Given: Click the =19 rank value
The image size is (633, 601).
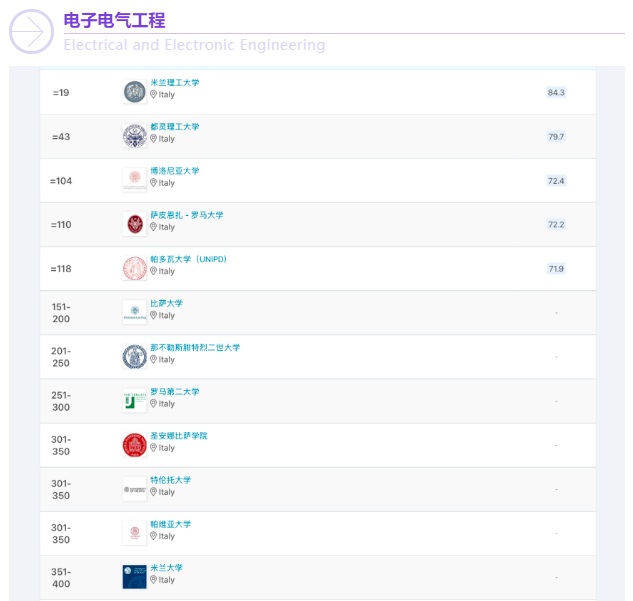Looking at the screenshot, I should (x=61, y=93).
